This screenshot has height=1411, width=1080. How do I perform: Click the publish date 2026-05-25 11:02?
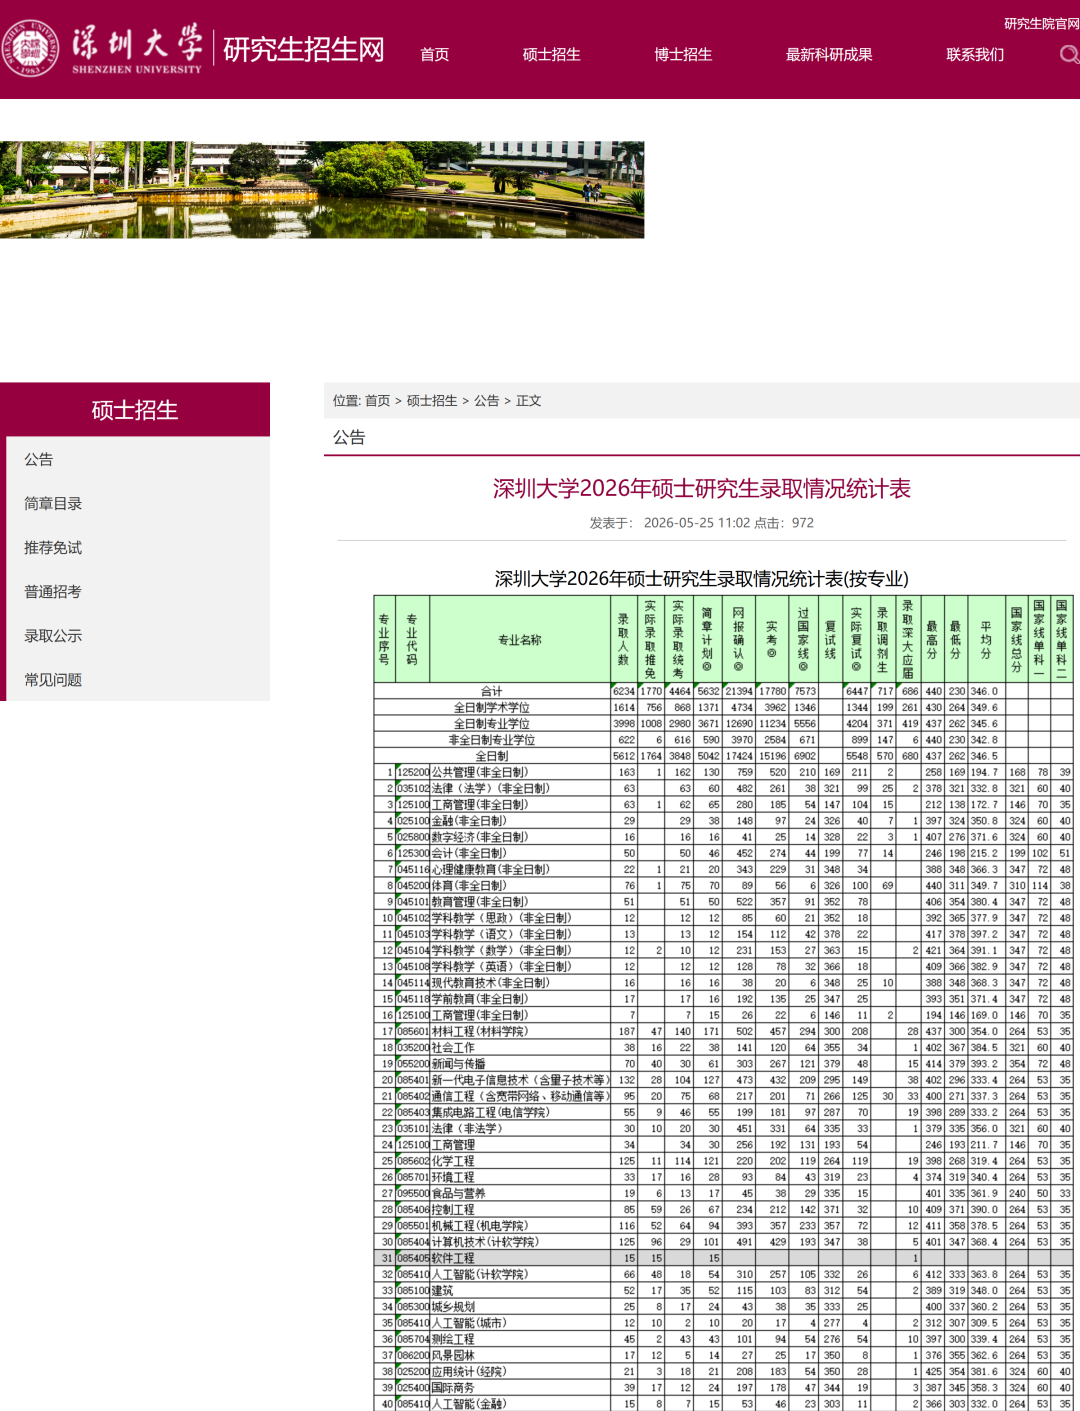click(697, 522)
